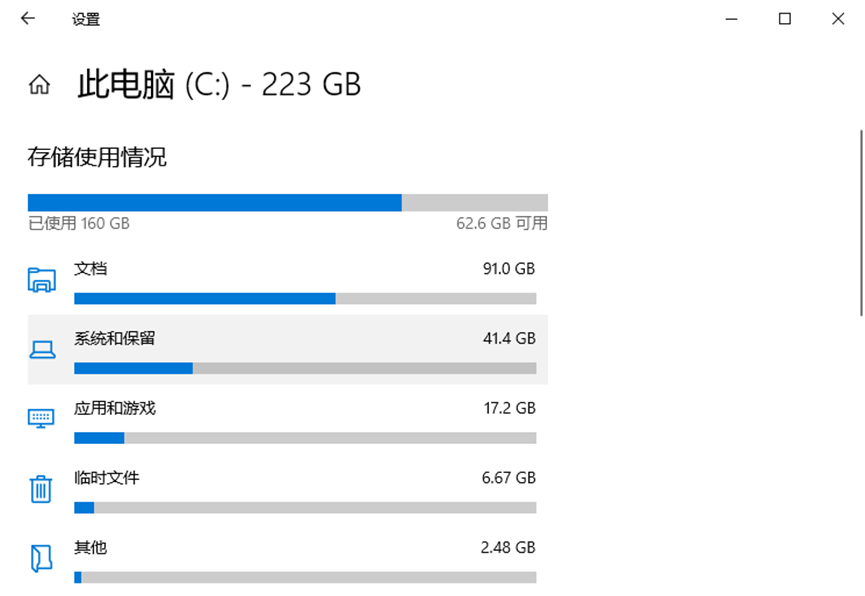Viewport: 865px width, 596px height.
Task: Click the 临时文件 trash bin icon
Action: (x=41, y=489)
